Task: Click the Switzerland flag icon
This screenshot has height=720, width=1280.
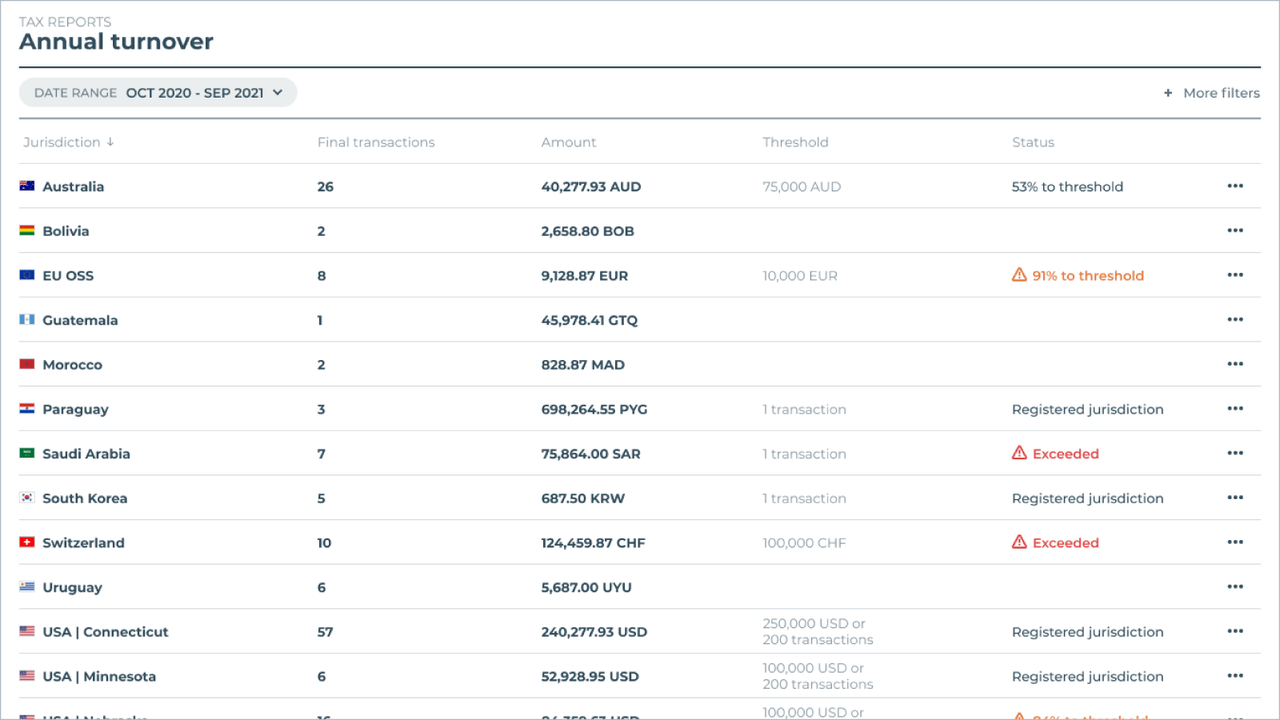Action: coord(27,543)
